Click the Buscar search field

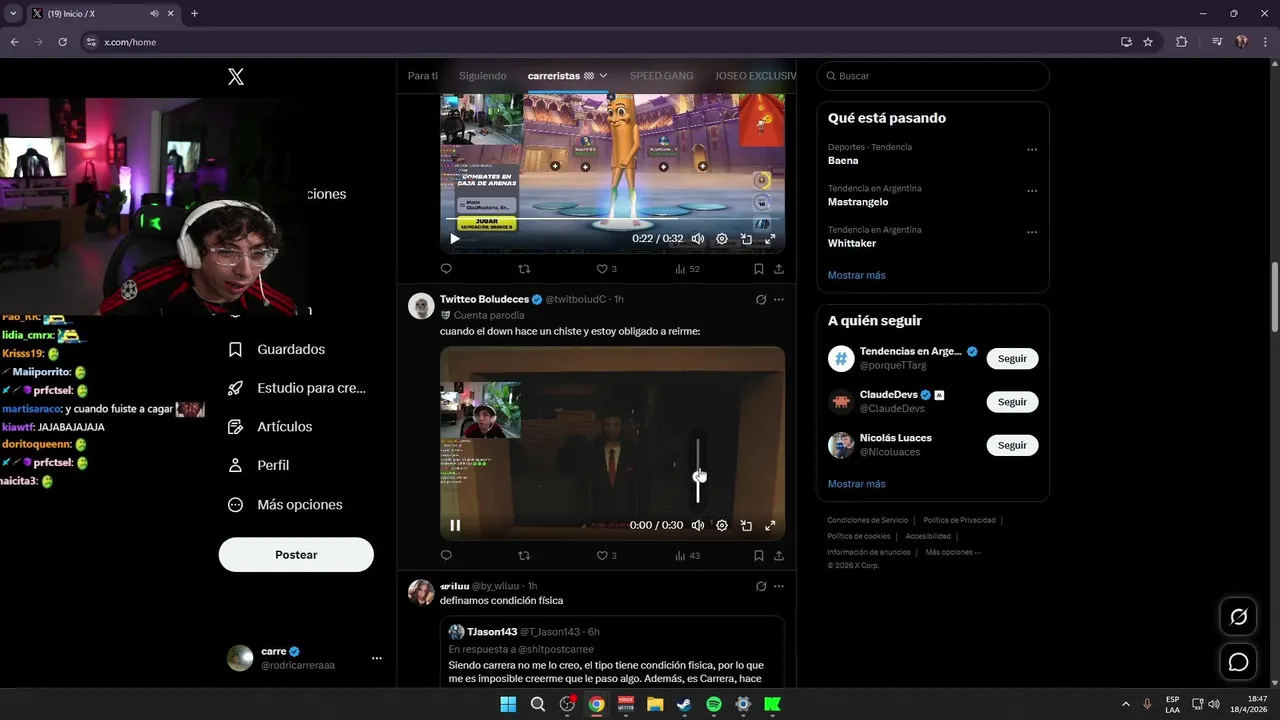(933, 76)
